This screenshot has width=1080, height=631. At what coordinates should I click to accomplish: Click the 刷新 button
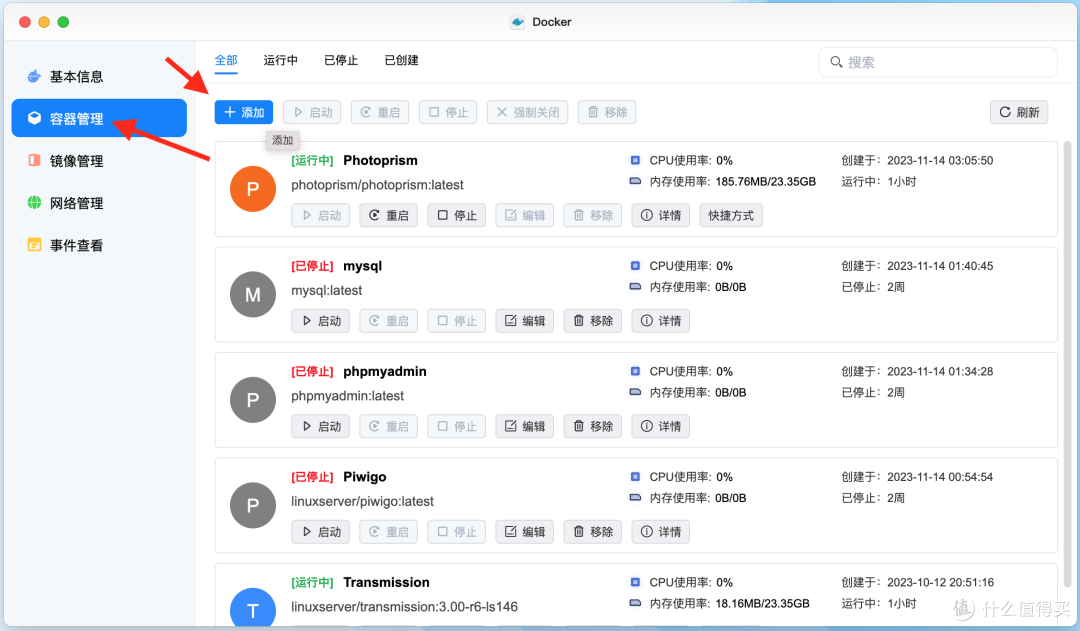(1019, 112)
